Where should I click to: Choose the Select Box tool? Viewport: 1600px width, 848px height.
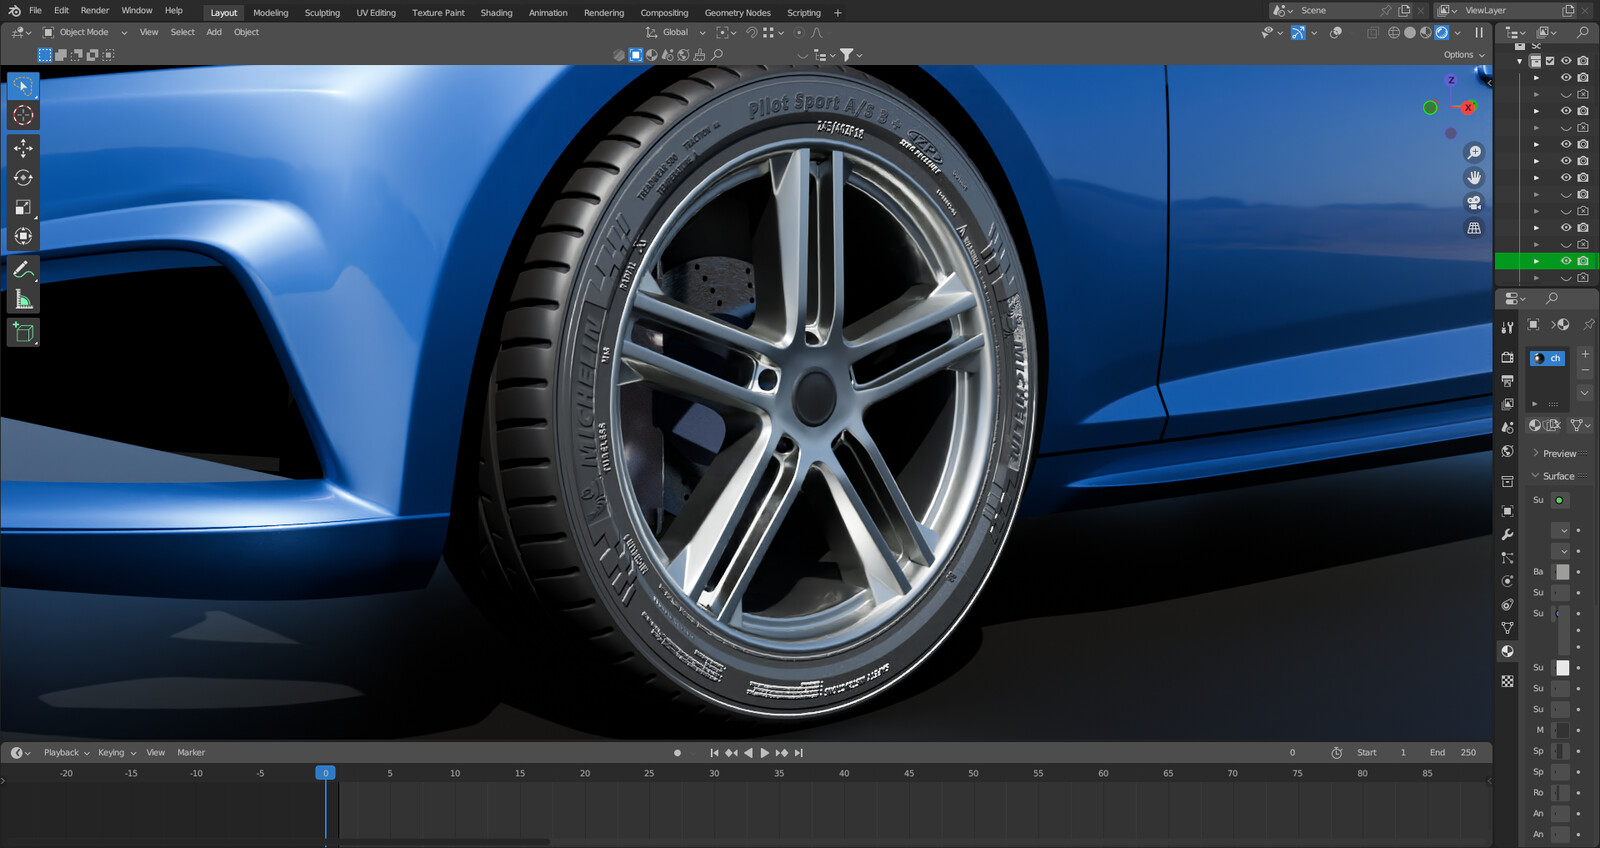(23, 86)
